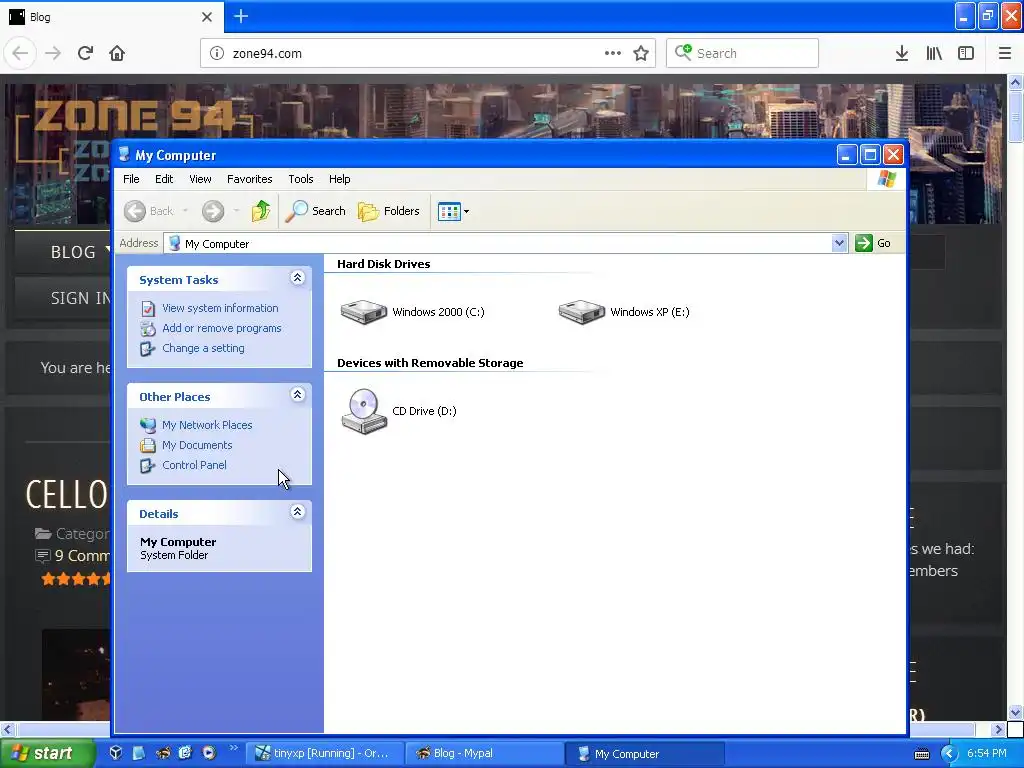The height and width of the screenshot is (768, 1024).
Task: Click Change a setting link
Action: [203, 348]
